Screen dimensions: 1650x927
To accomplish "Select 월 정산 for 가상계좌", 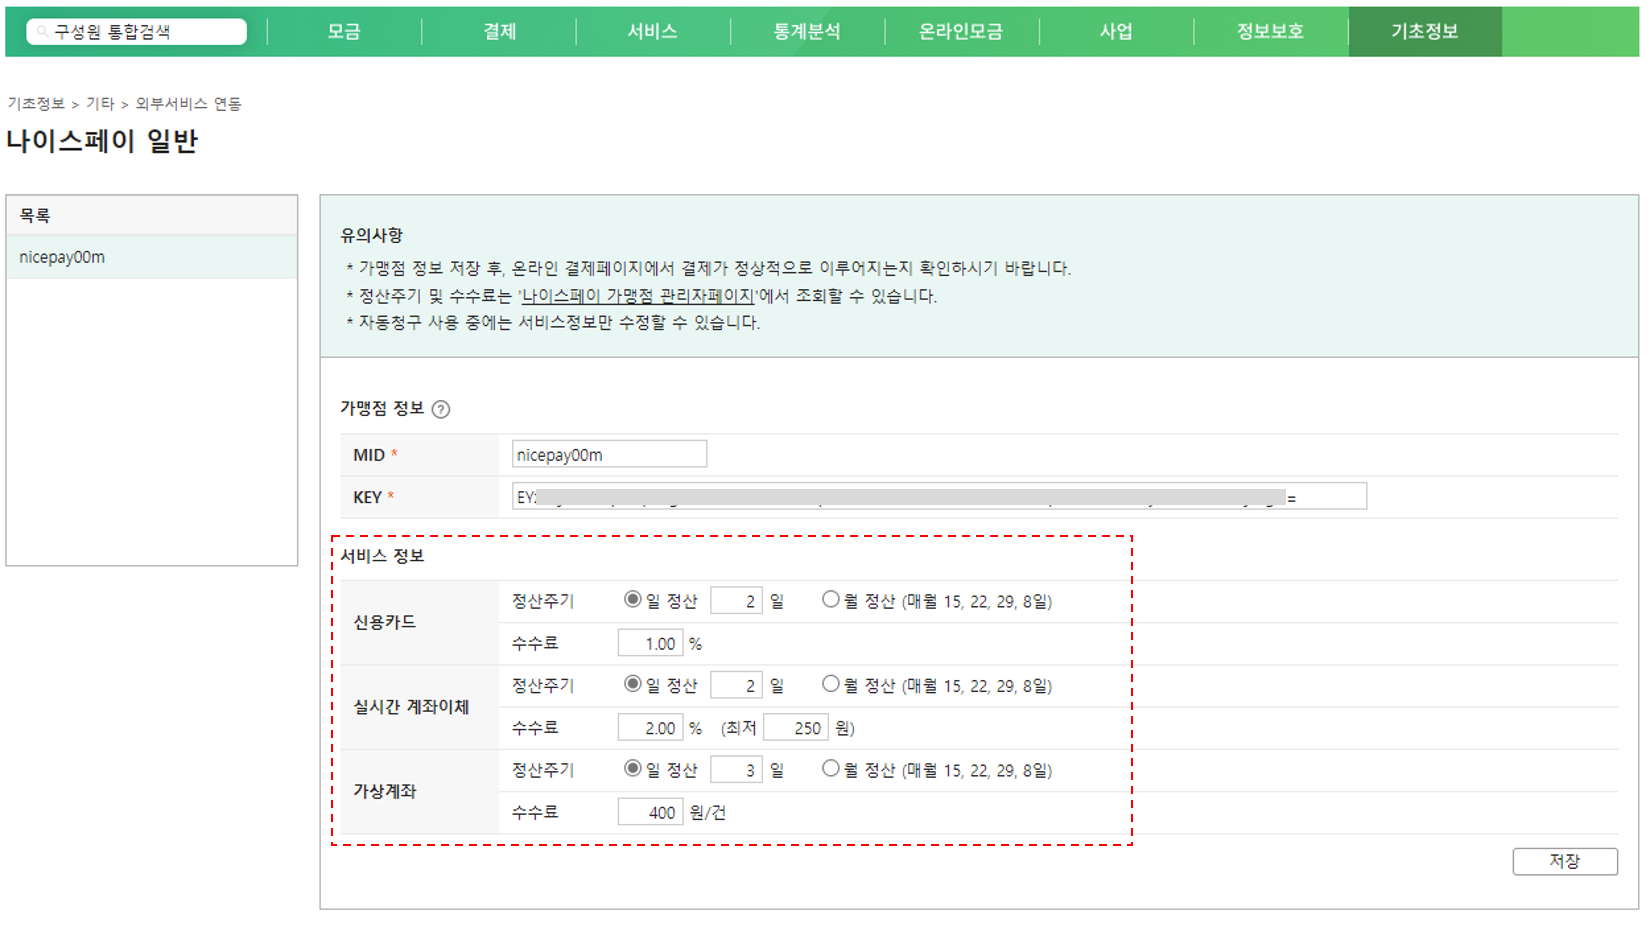I will coord(830,769).
